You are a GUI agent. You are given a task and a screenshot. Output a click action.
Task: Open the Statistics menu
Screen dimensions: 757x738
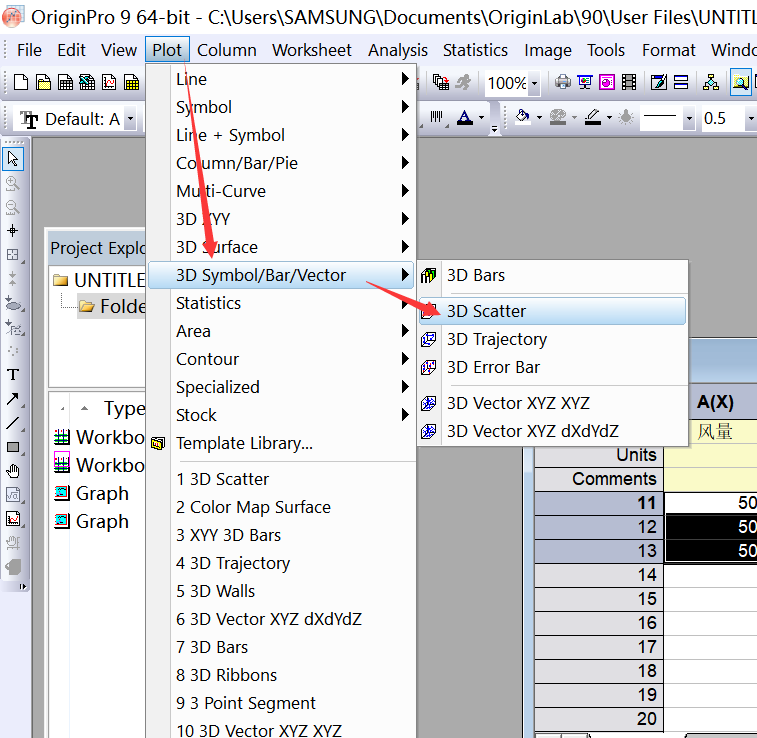click(475, 50)
